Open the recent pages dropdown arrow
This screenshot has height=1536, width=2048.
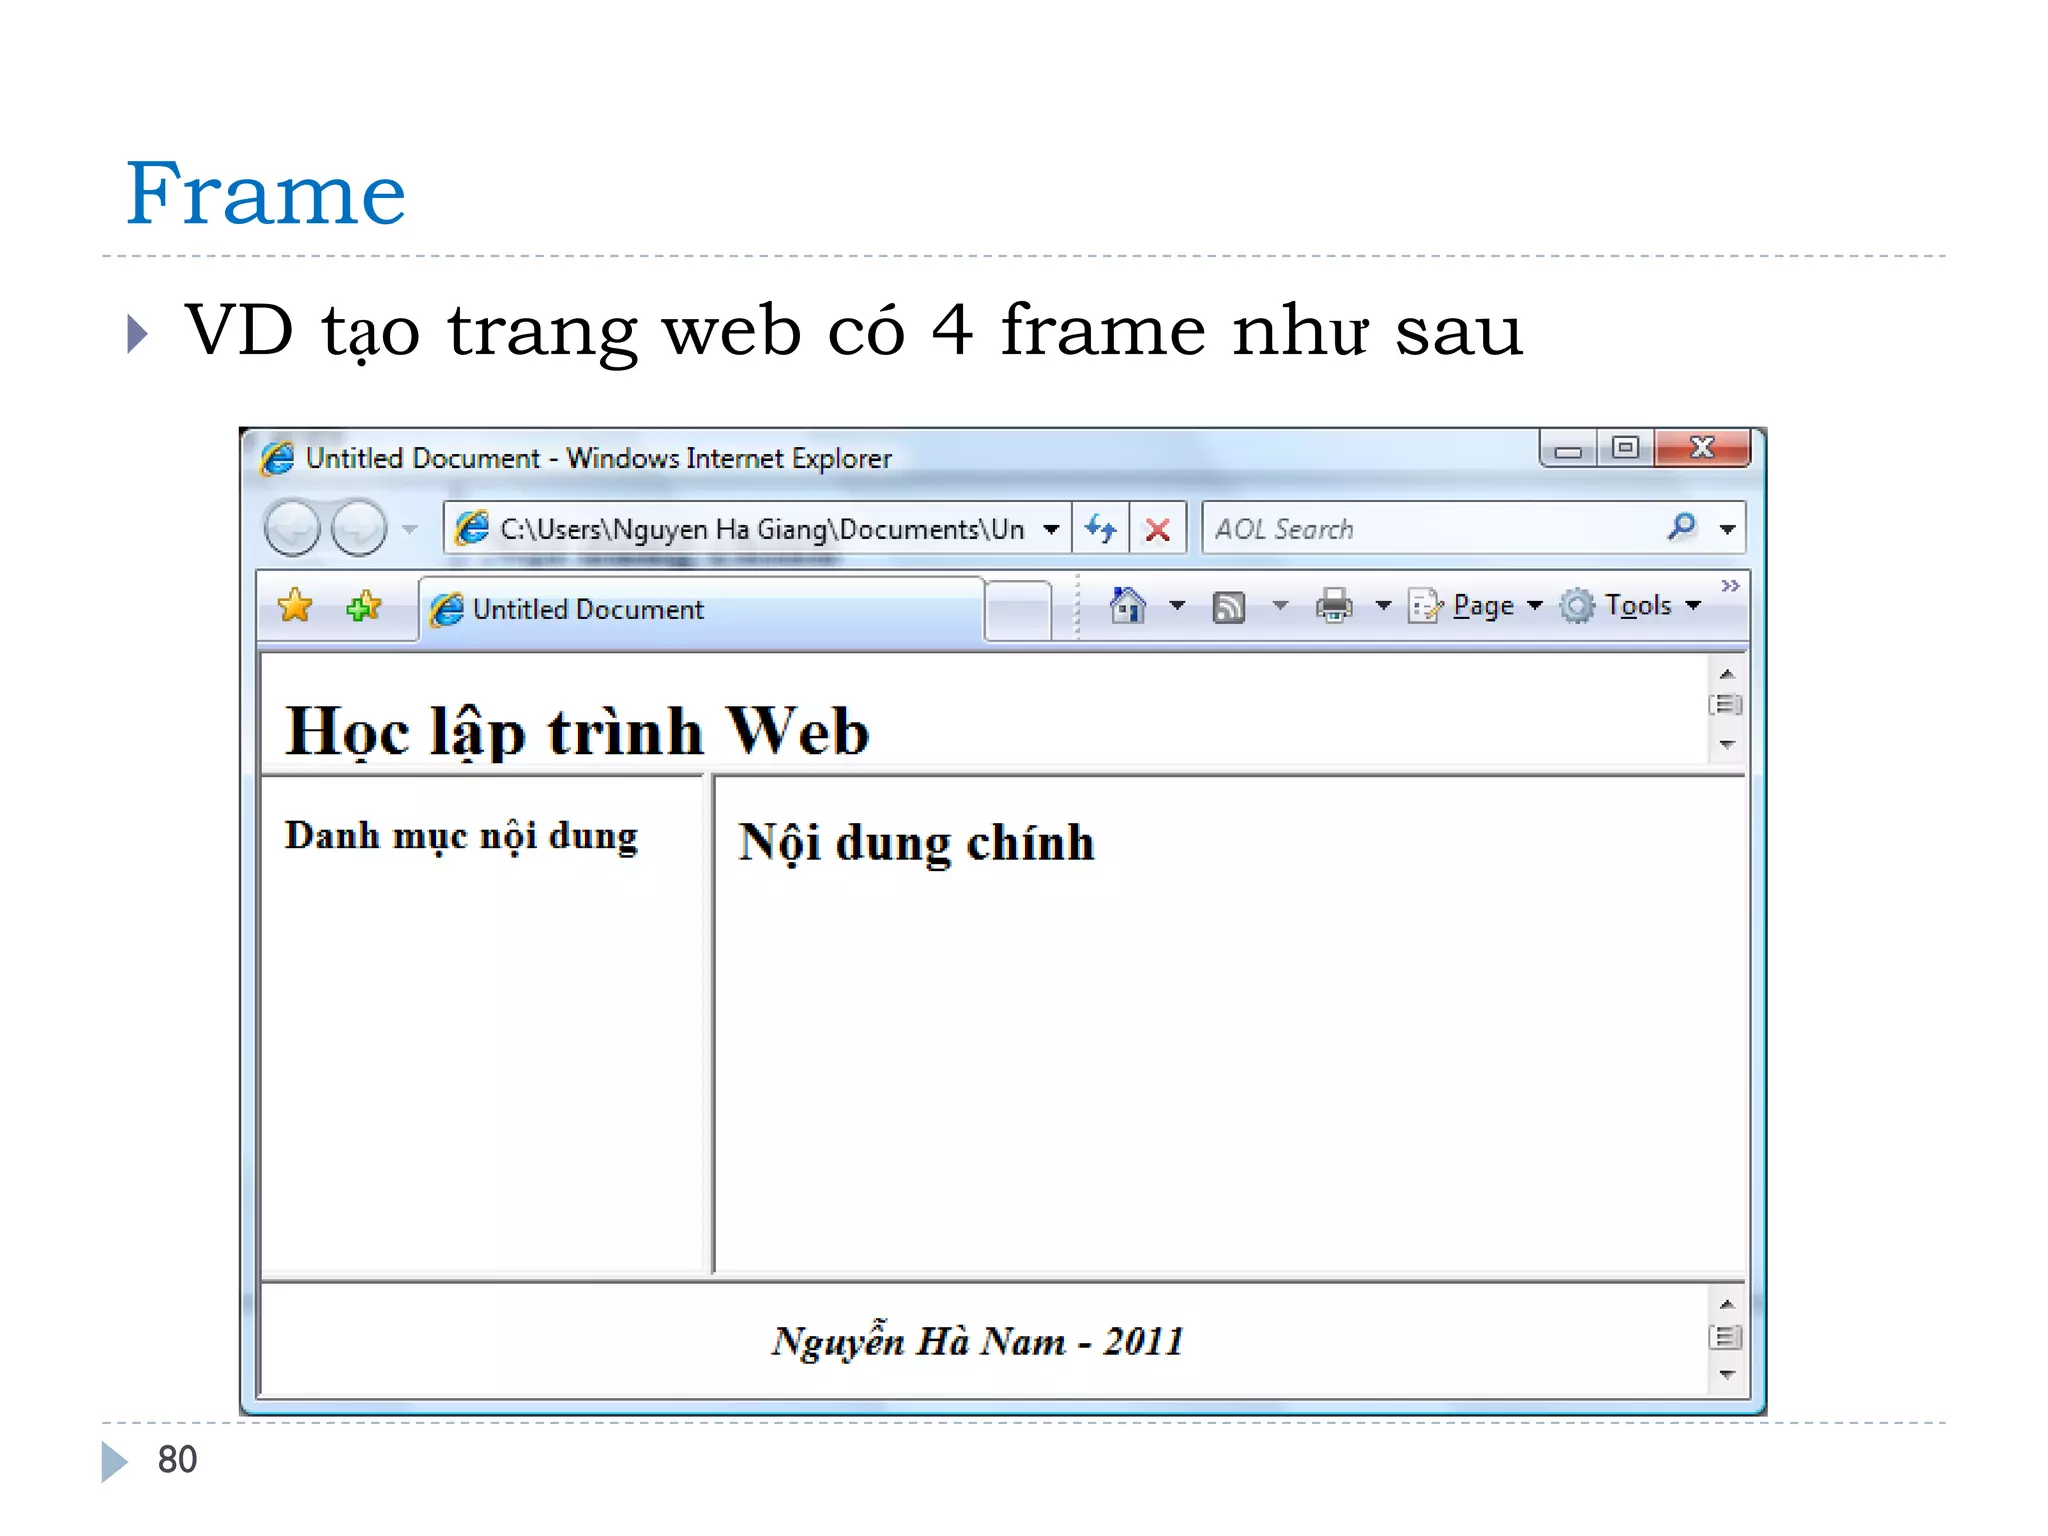tap(410, 529)
